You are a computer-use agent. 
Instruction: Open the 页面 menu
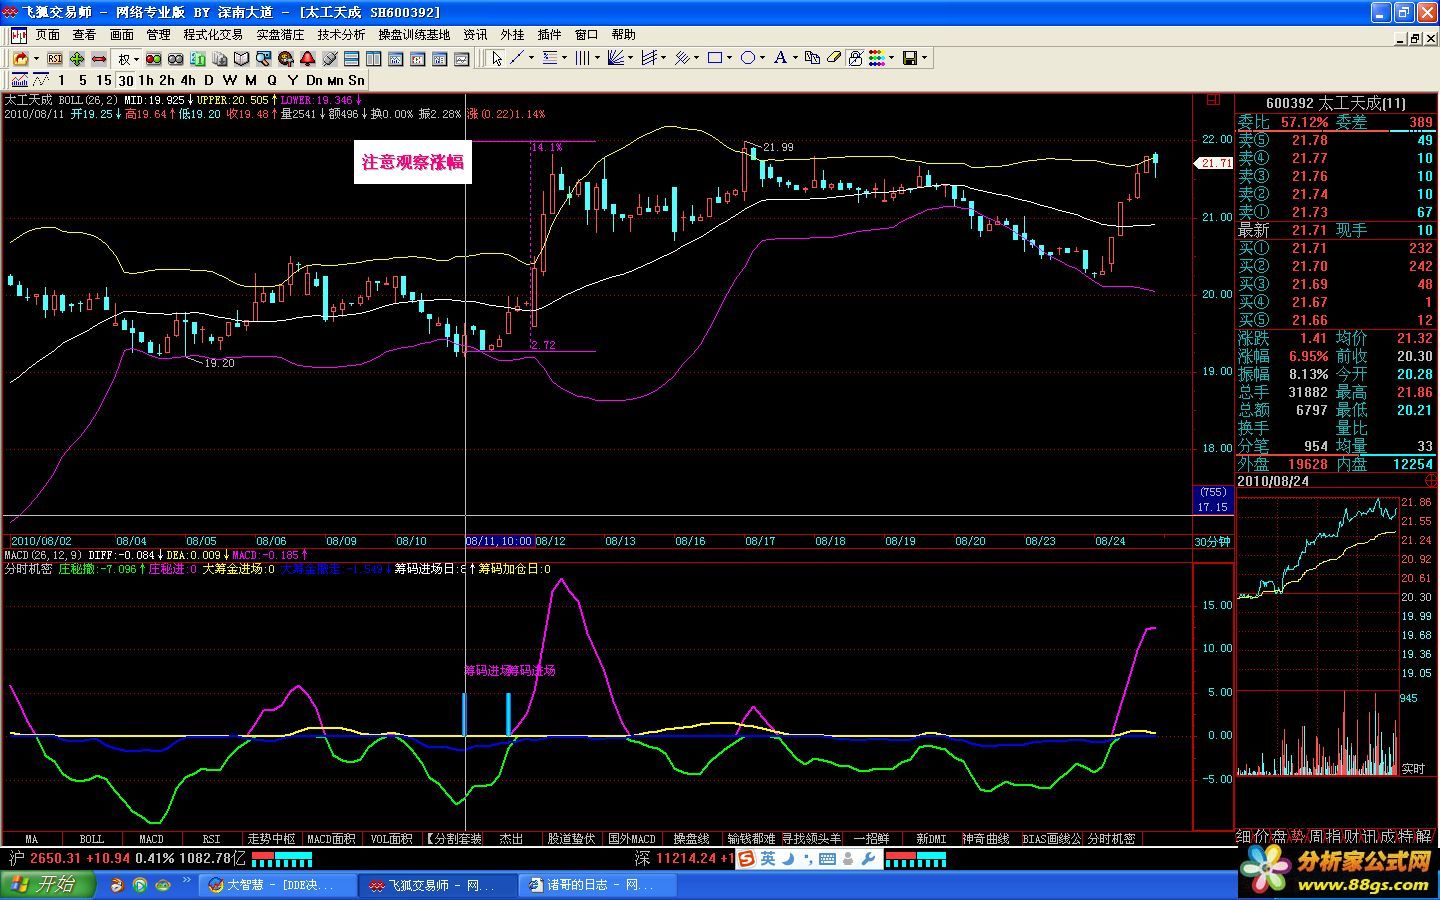(48, 35)
